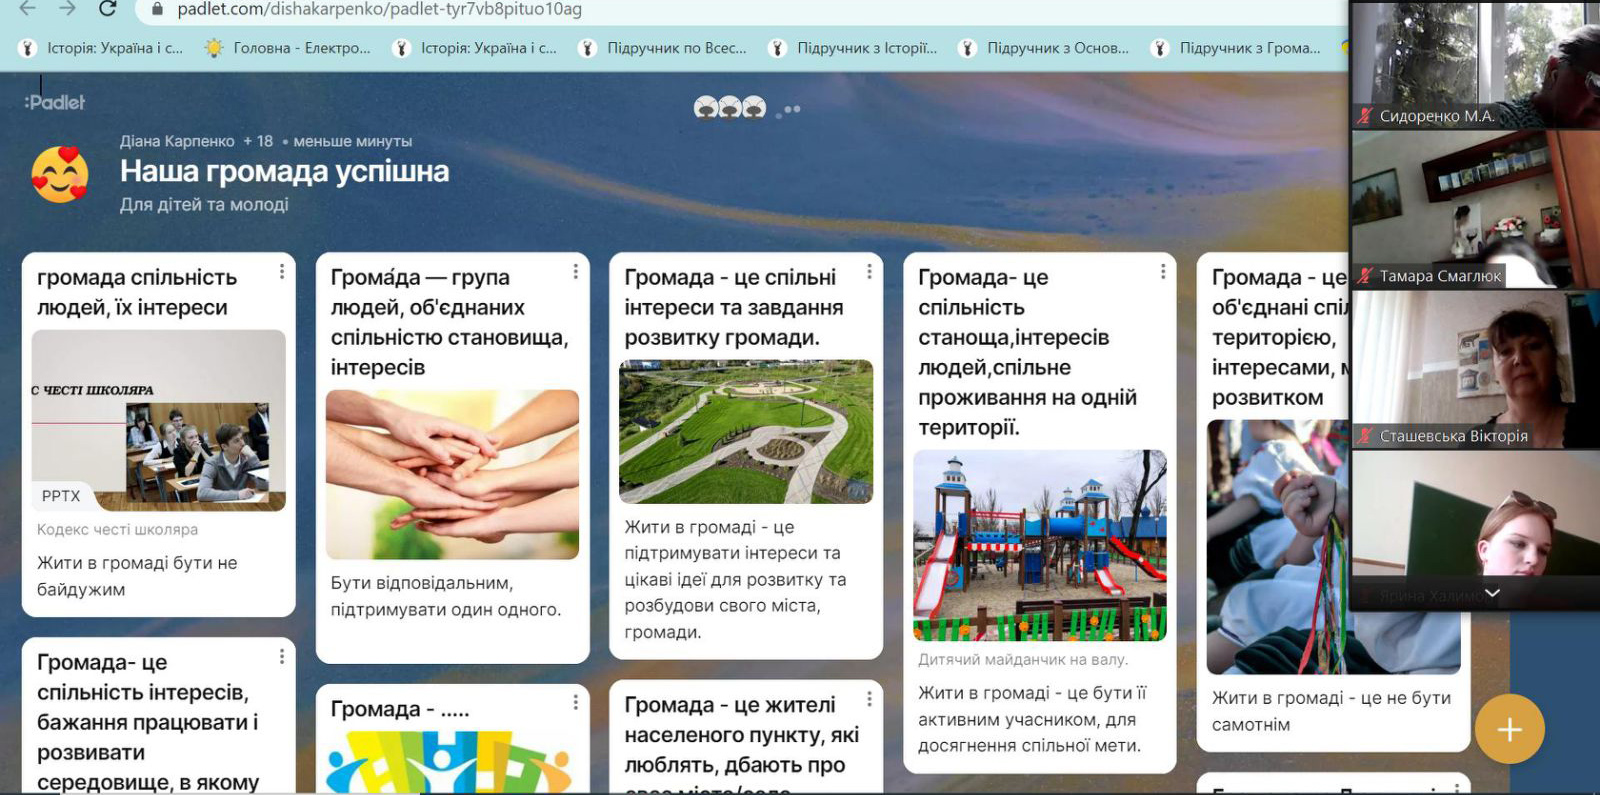
Task: Click text 'Жити в громаді бути не байдужим'
Action: pos(137,576)
